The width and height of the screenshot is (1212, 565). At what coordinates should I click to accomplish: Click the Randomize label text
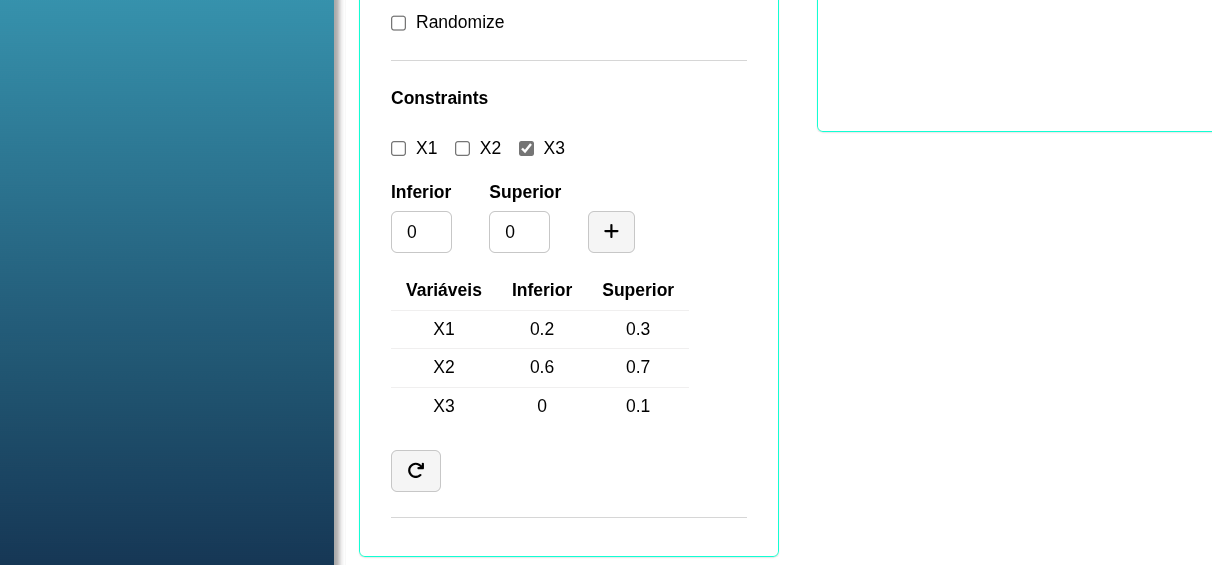460,22
